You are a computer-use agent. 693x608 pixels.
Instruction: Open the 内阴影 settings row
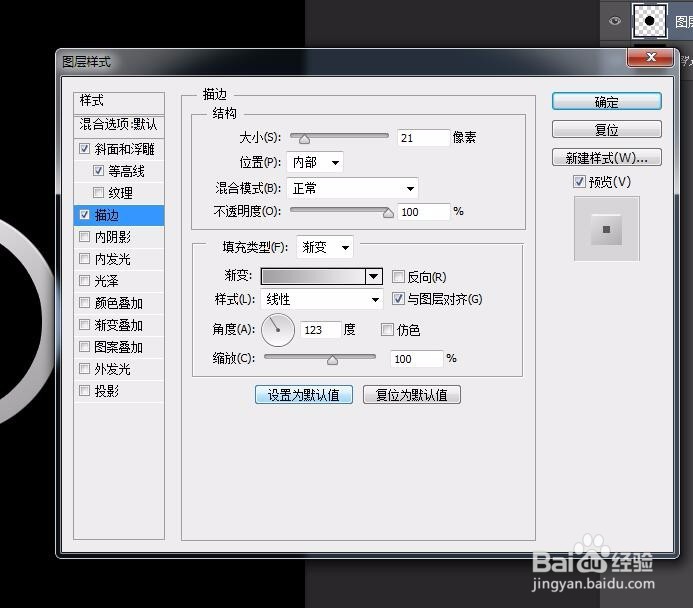pyautogui.click(x=119, y=237)
